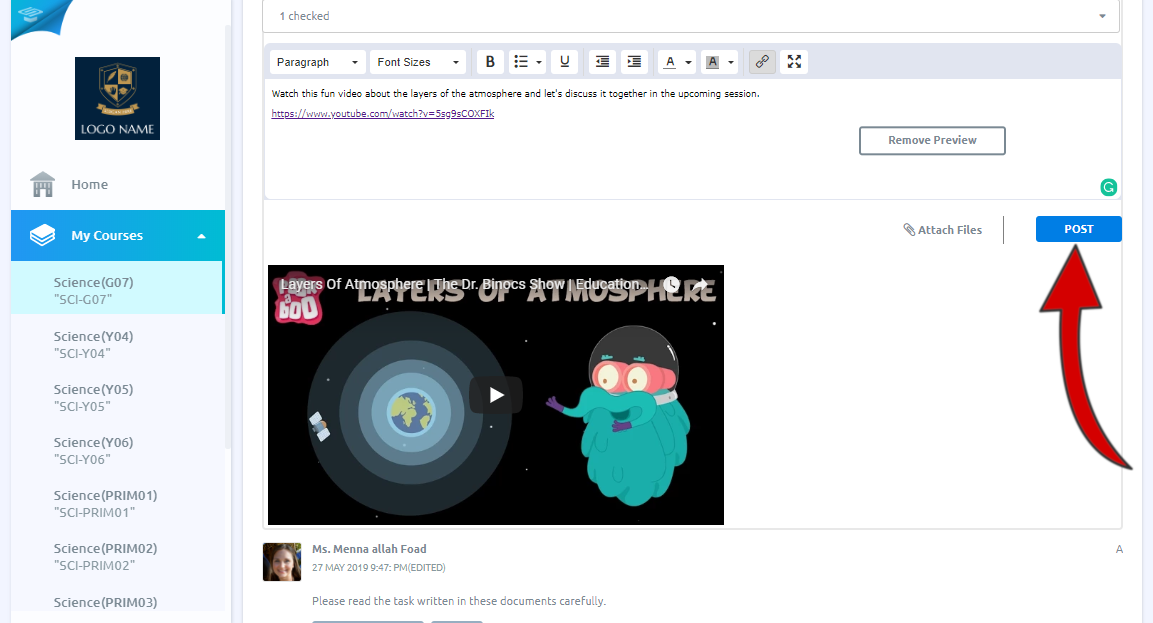Click the graduation cap corner icon
This screenshot has width=1153, height=623.
31,14
